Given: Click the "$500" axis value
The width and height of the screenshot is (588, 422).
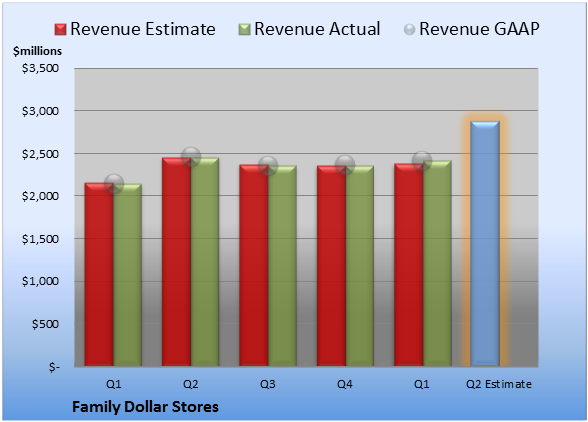Looking at the screenshot, I should coord(45,324).
